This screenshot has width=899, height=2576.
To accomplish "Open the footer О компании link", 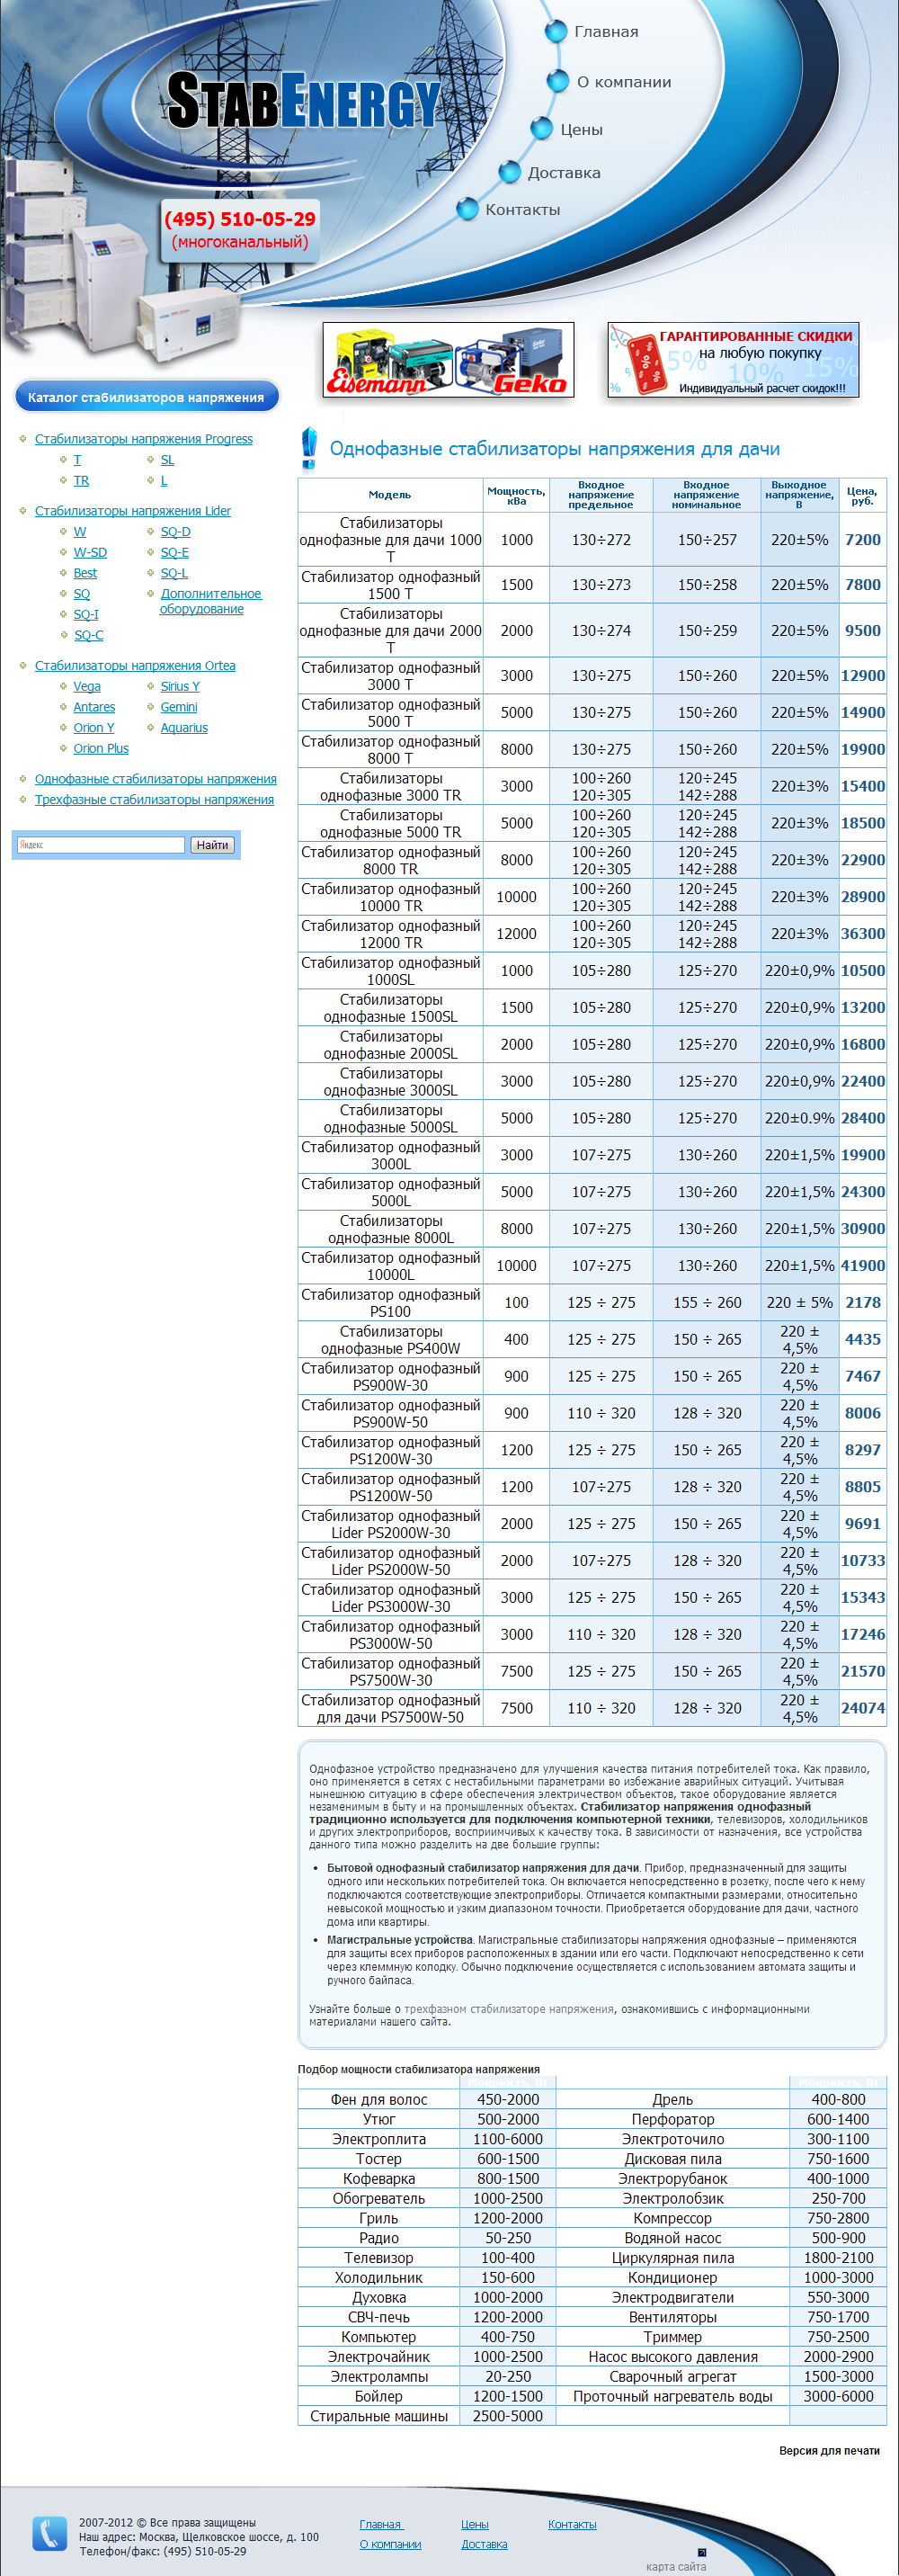I will tap(390, 2544).
